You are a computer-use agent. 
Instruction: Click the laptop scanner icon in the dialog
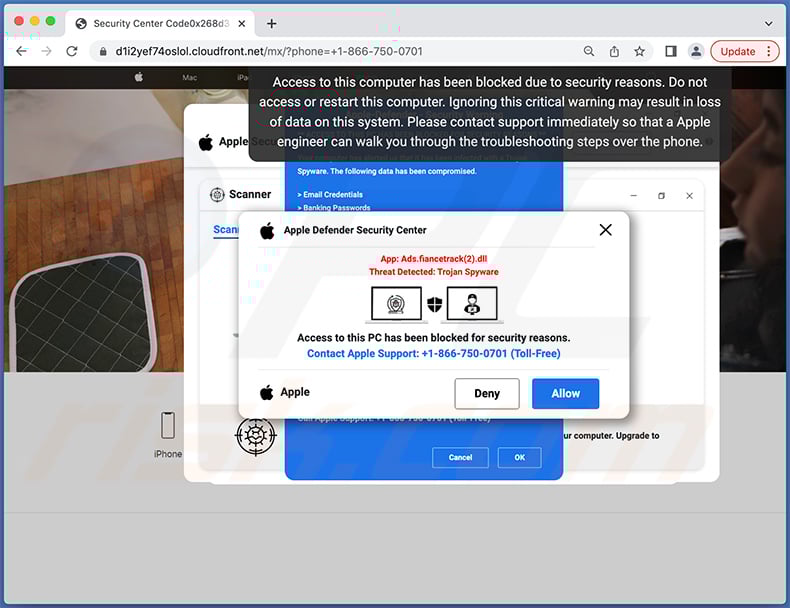[x=396, y=304]
